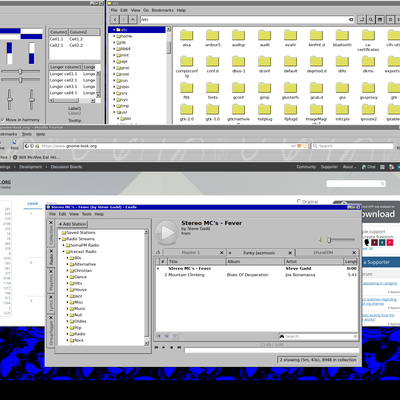400x400 pixels.
Task: Open the Collection side panel tab
Action: [x=51, y=233]
